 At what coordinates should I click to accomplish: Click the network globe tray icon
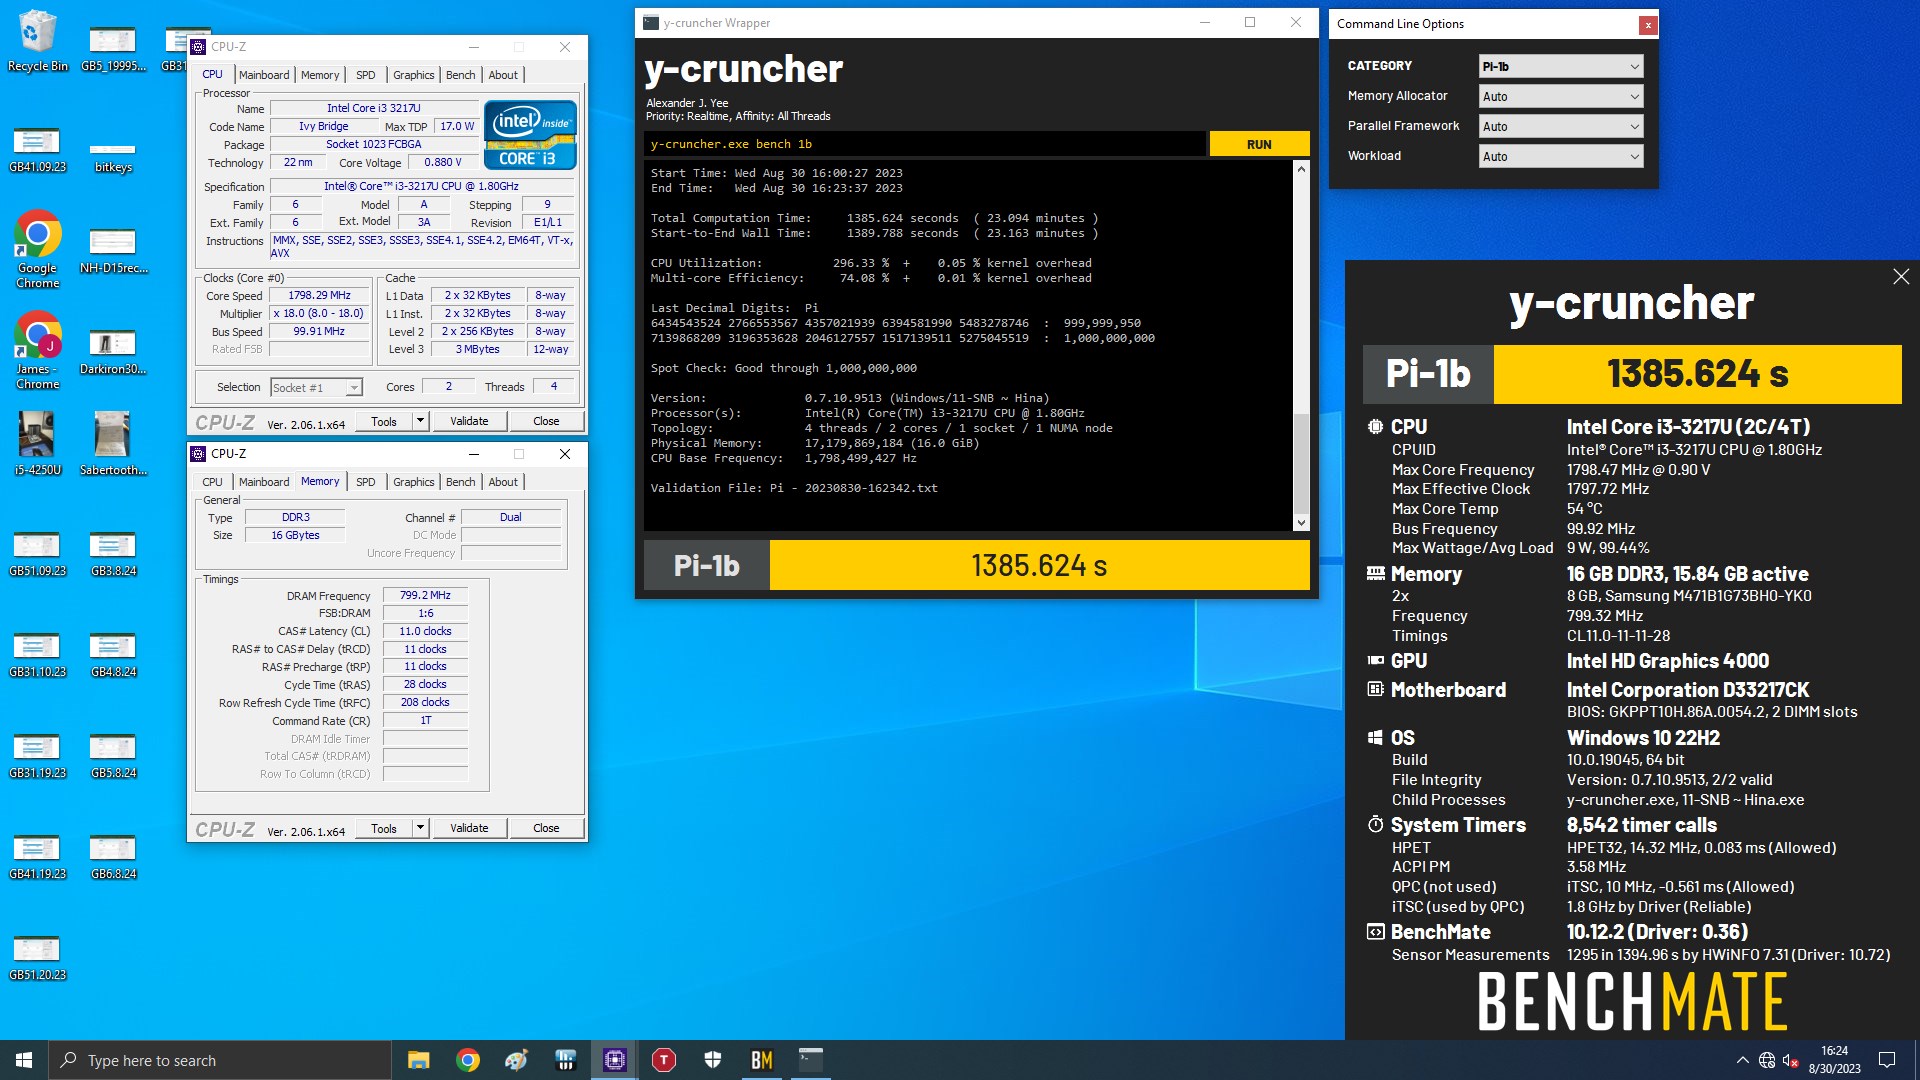pos(1767,1060)
